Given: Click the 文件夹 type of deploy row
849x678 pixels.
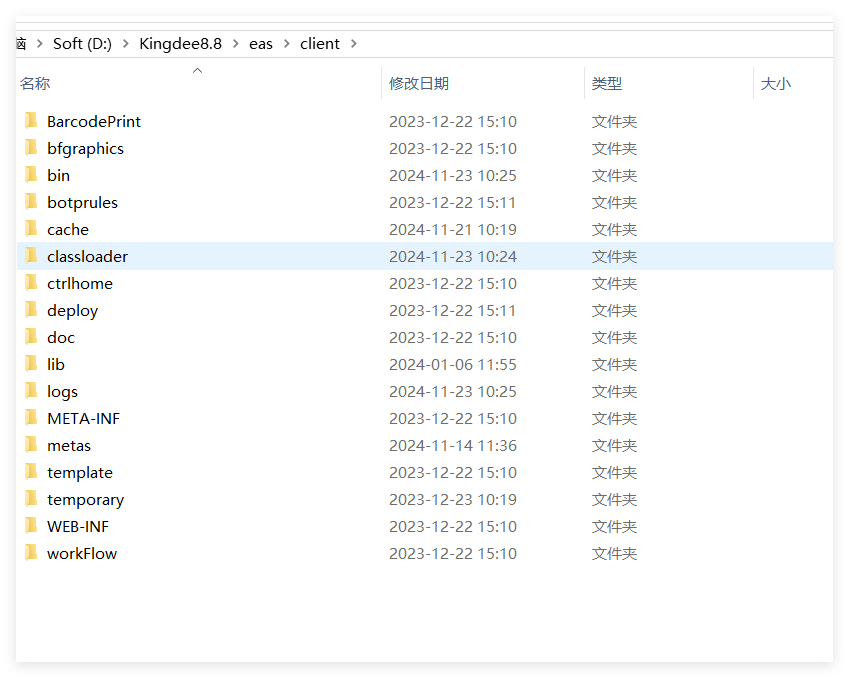Looking at the screenshot, I should coord(614,310).
